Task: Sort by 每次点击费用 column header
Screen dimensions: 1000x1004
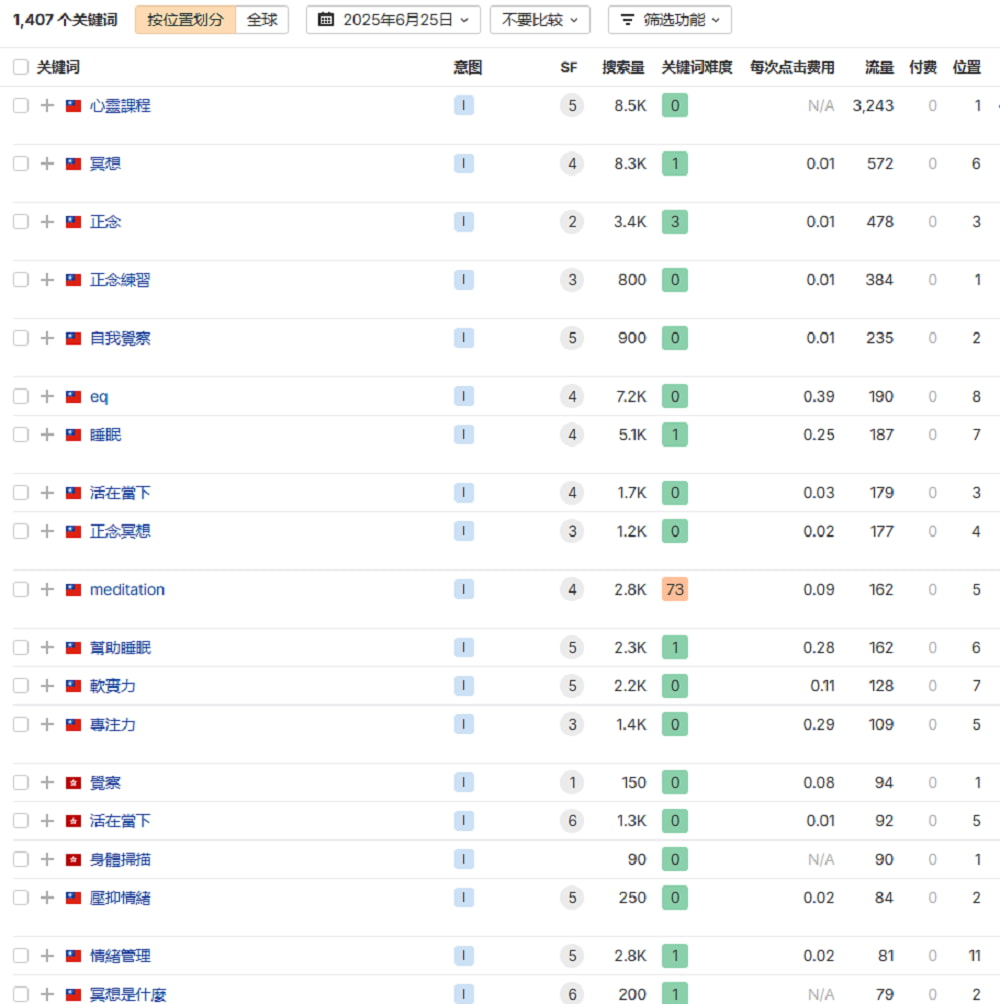Action: tap(792, 67)
